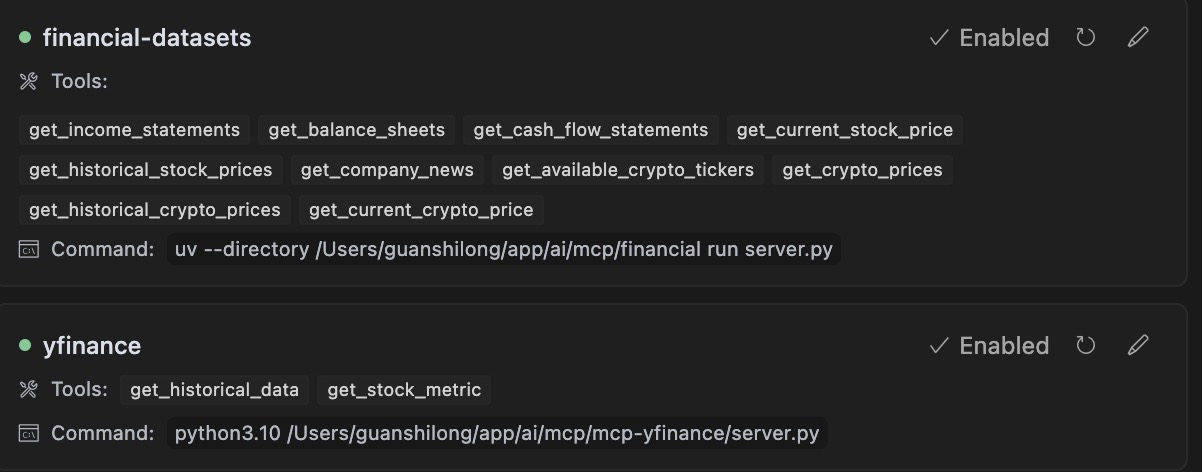Toggle Enabled for yfinance server
The width and height of the screenshot is (1202, 472).
point(989,346)
